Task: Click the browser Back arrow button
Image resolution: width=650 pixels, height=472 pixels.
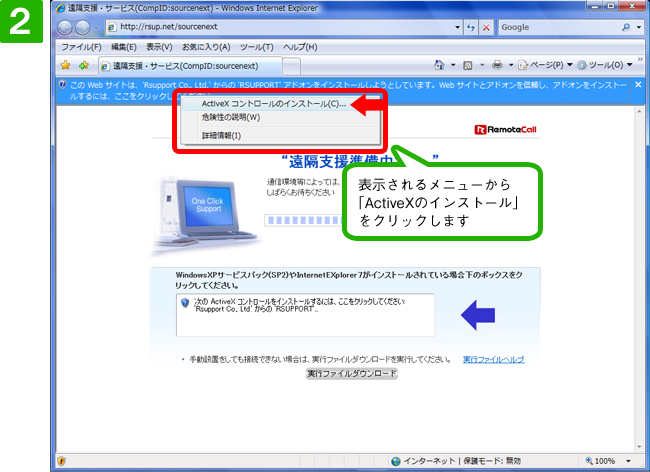Action: coord(65,27)
